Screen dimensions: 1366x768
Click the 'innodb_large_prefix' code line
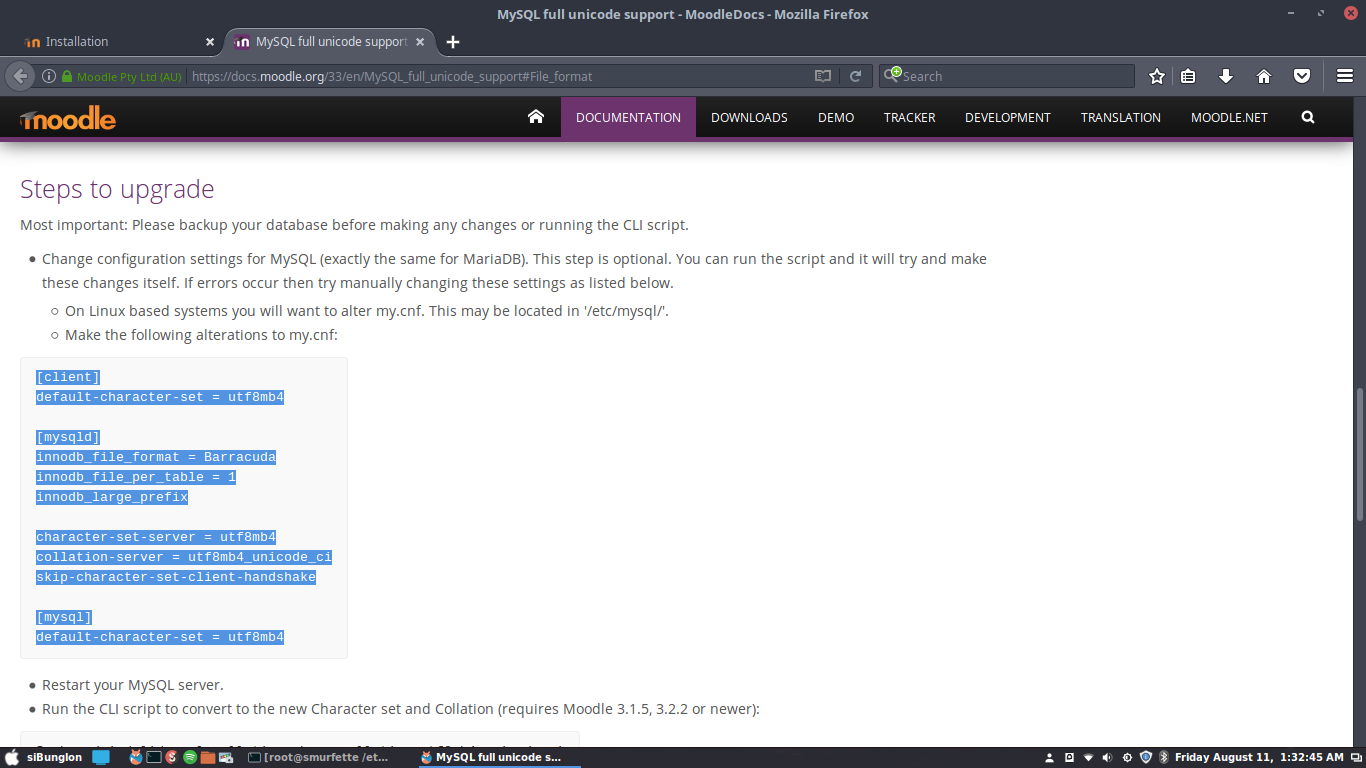112,497
